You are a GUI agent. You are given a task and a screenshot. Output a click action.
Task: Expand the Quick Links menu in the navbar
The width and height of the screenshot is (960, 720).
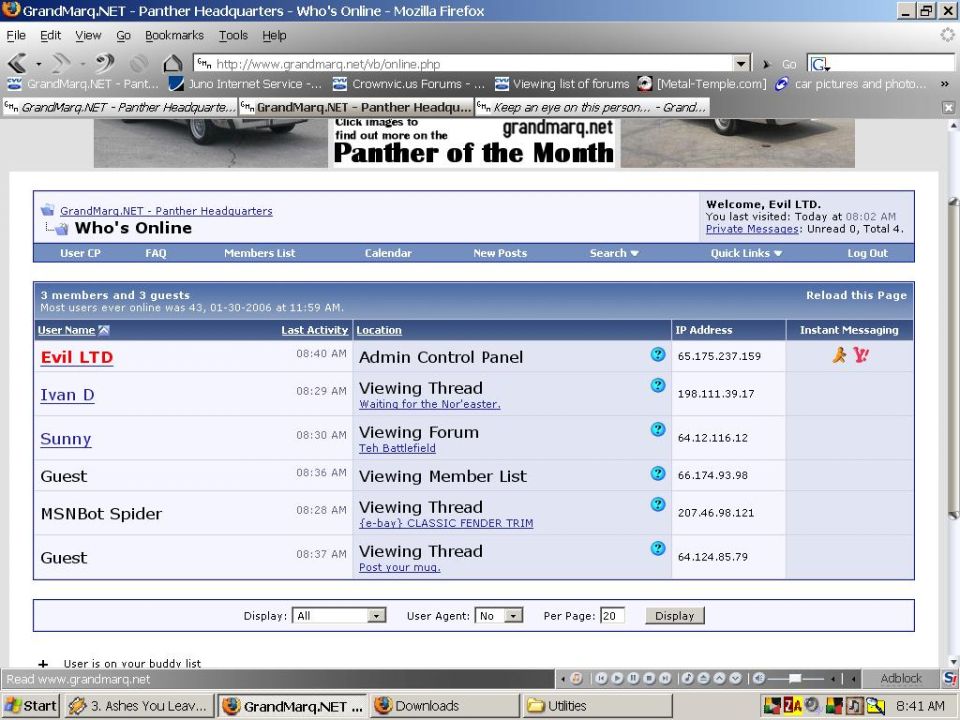point(746,253)
